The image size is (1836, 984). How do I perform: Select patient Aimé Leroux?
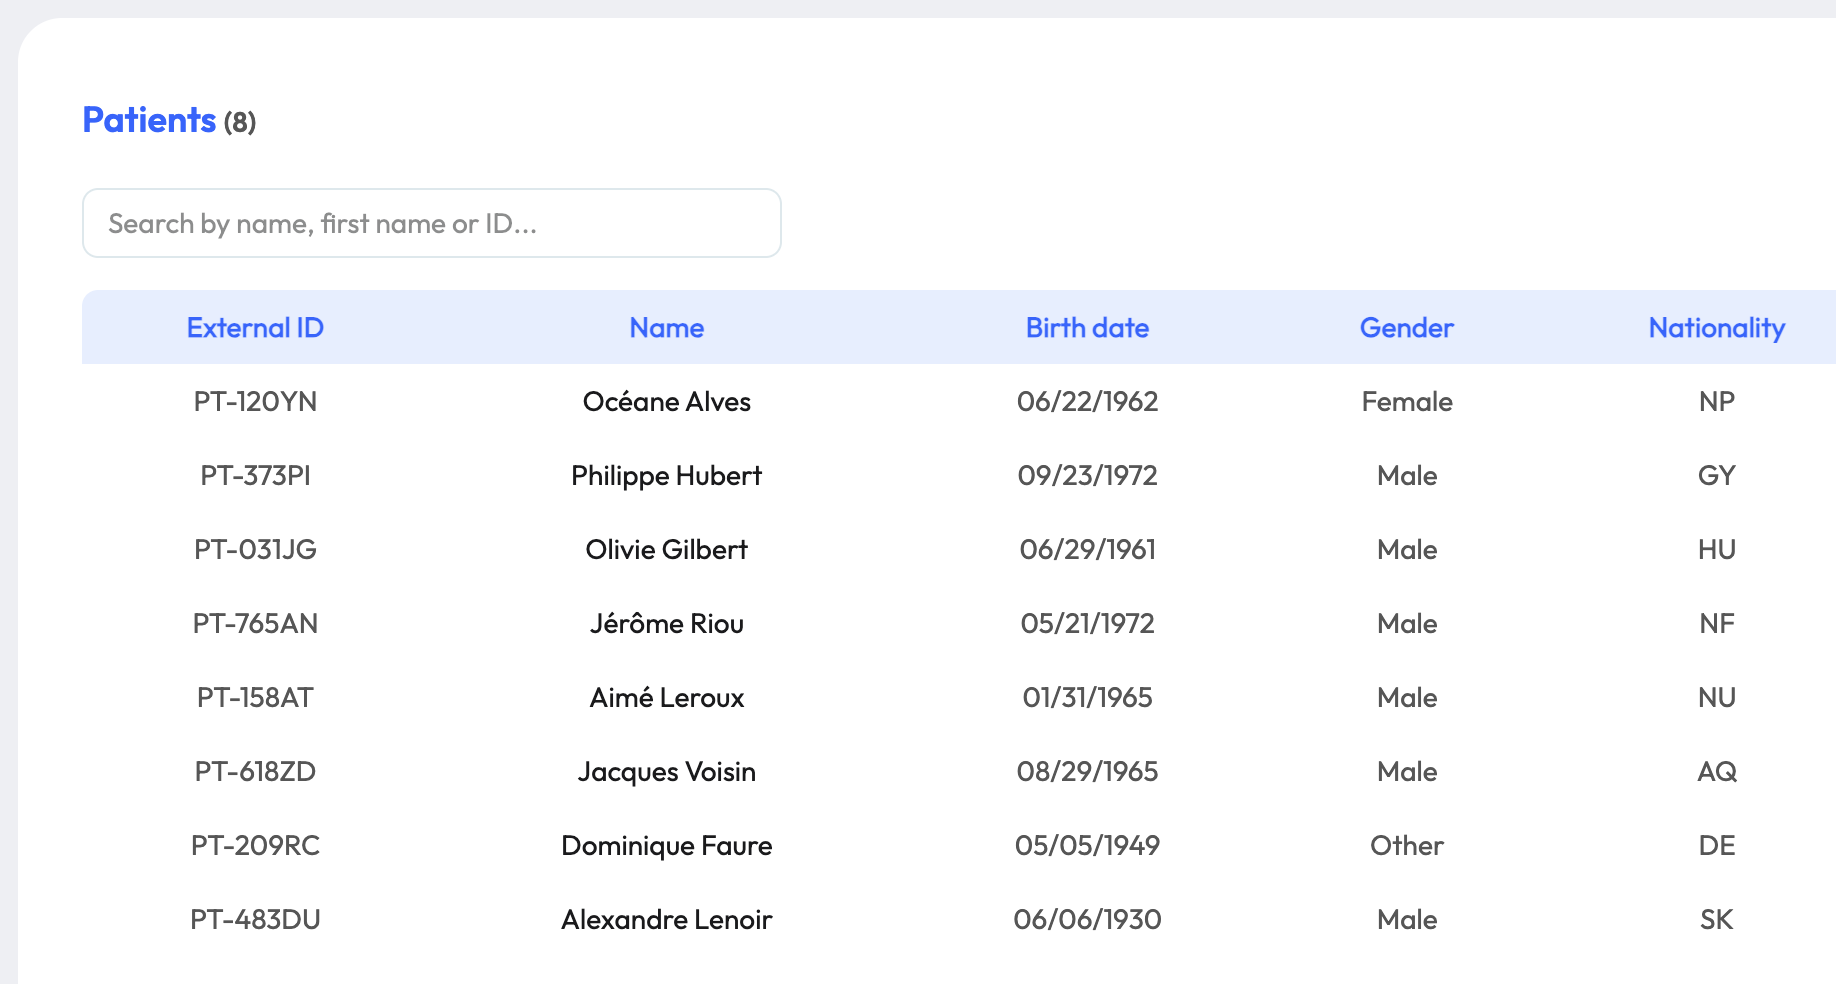[666, 698]
